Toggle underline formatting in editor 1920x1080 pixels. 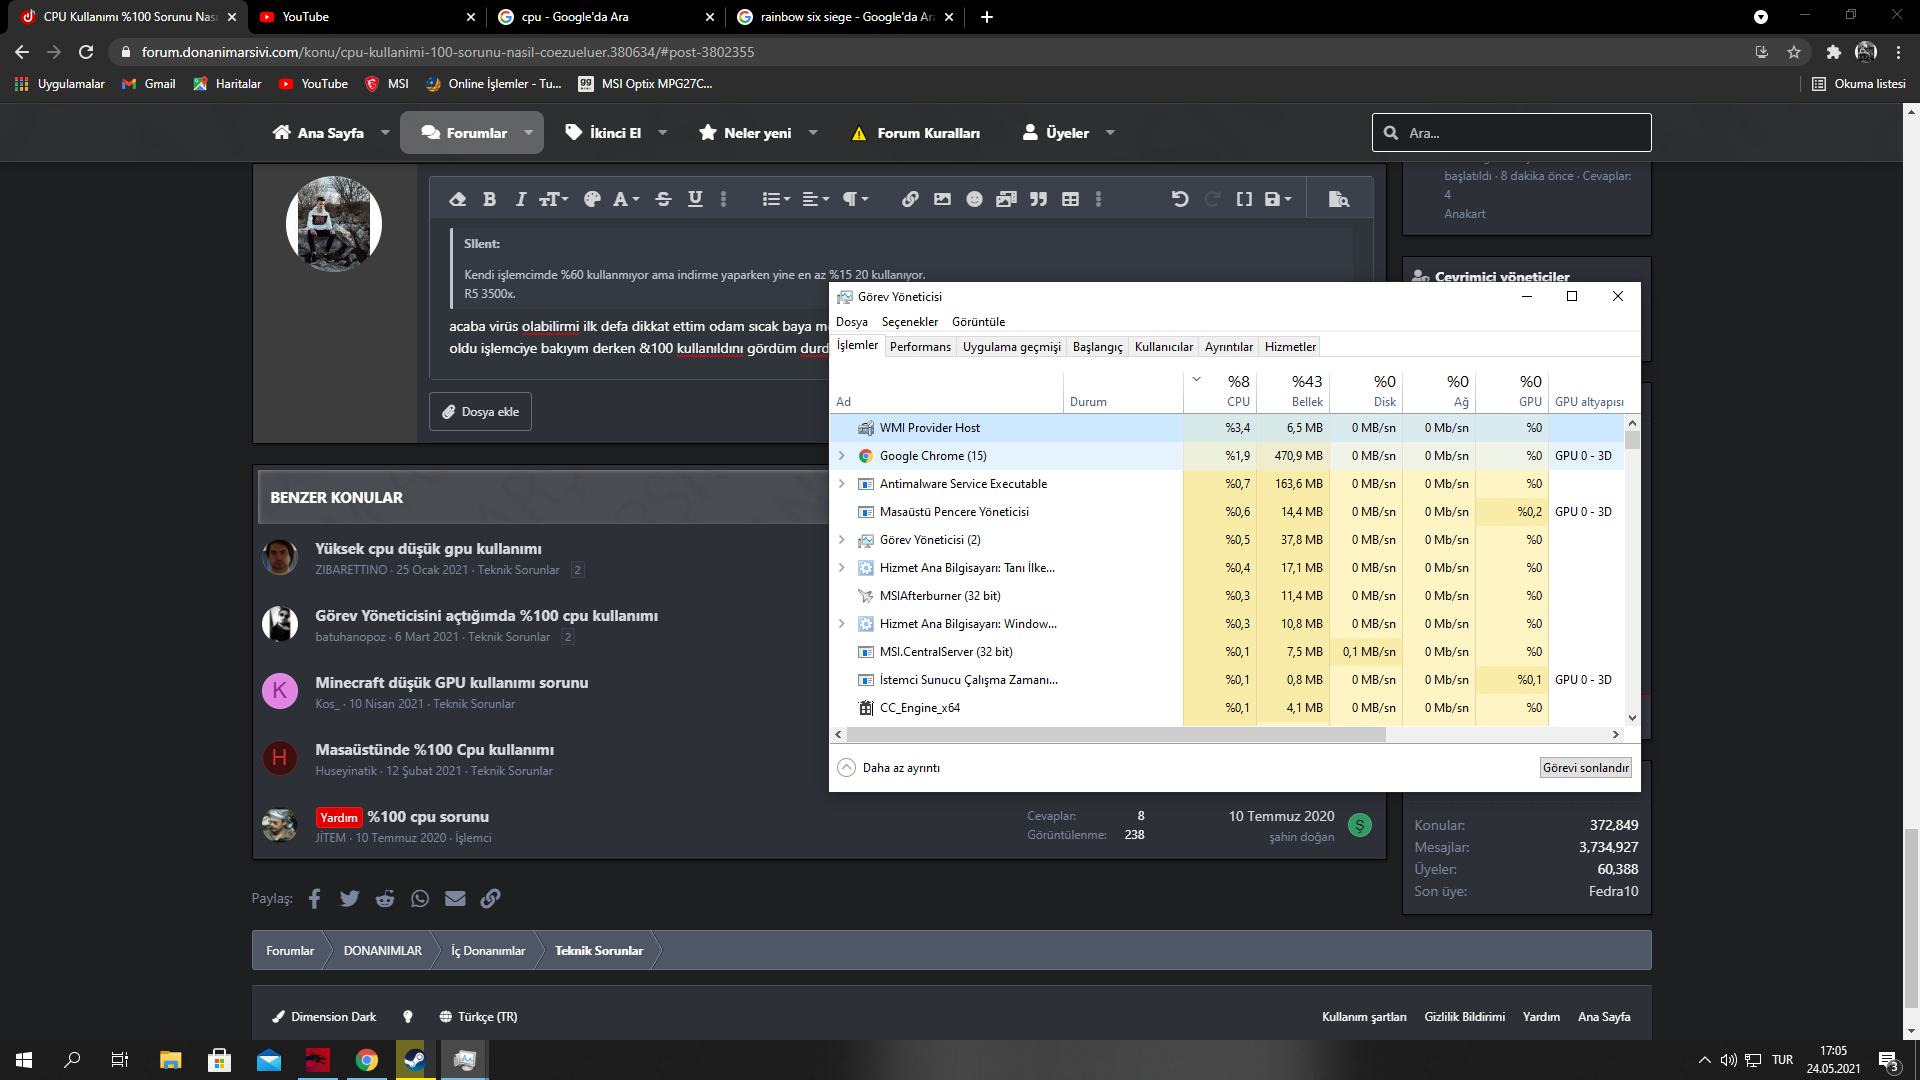point(695,199)
